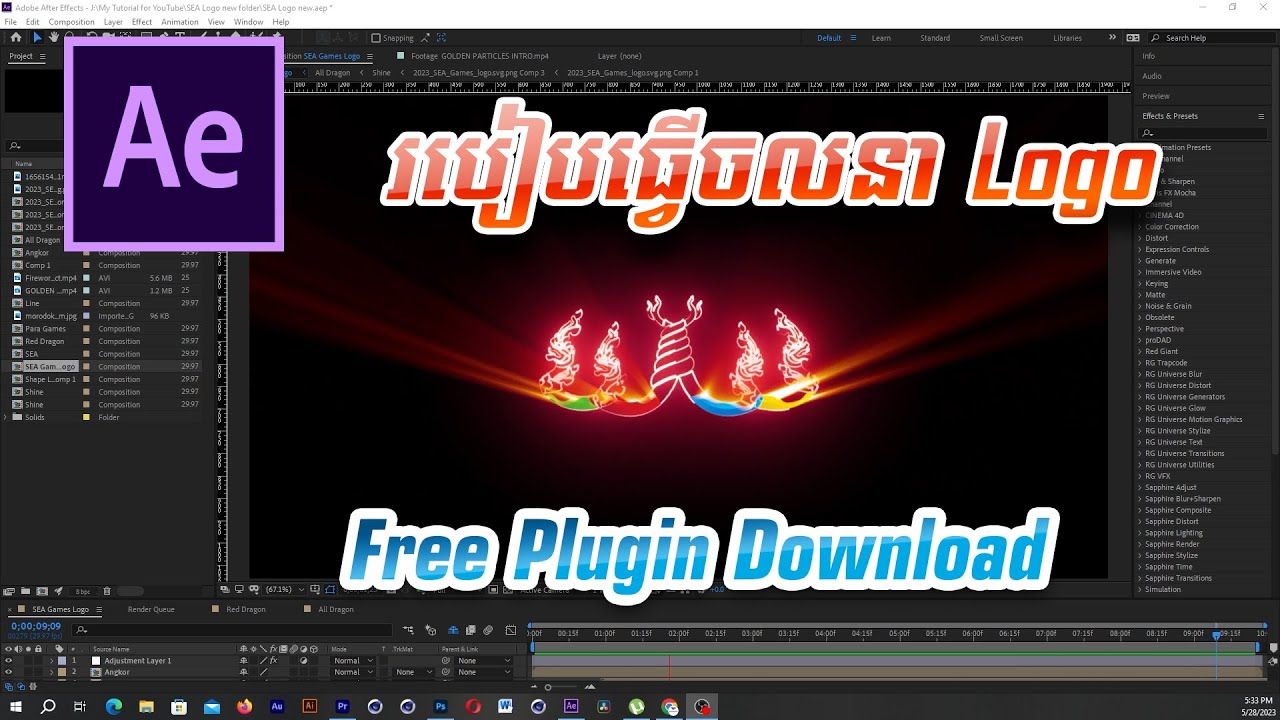Expand the Solids folder in Project panel
Viewport: 1280px width, 720px height.
6,417
